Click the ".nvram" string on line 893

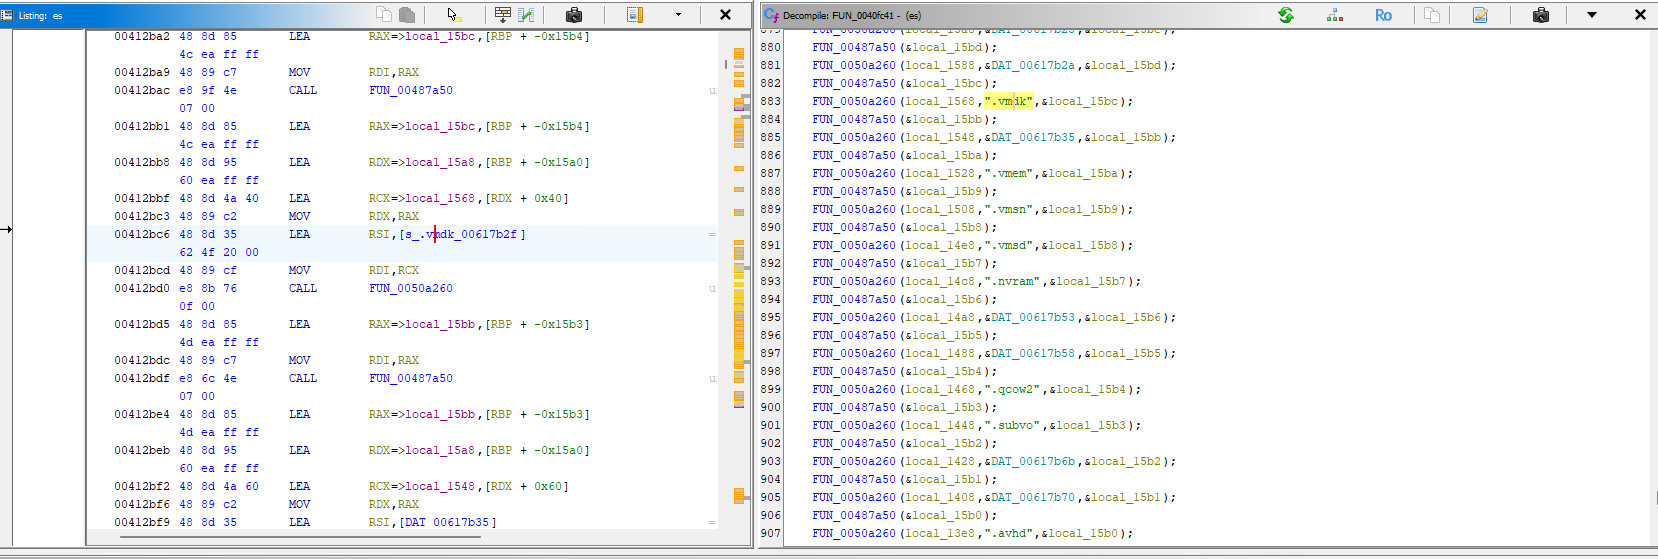click(1012, 281)
